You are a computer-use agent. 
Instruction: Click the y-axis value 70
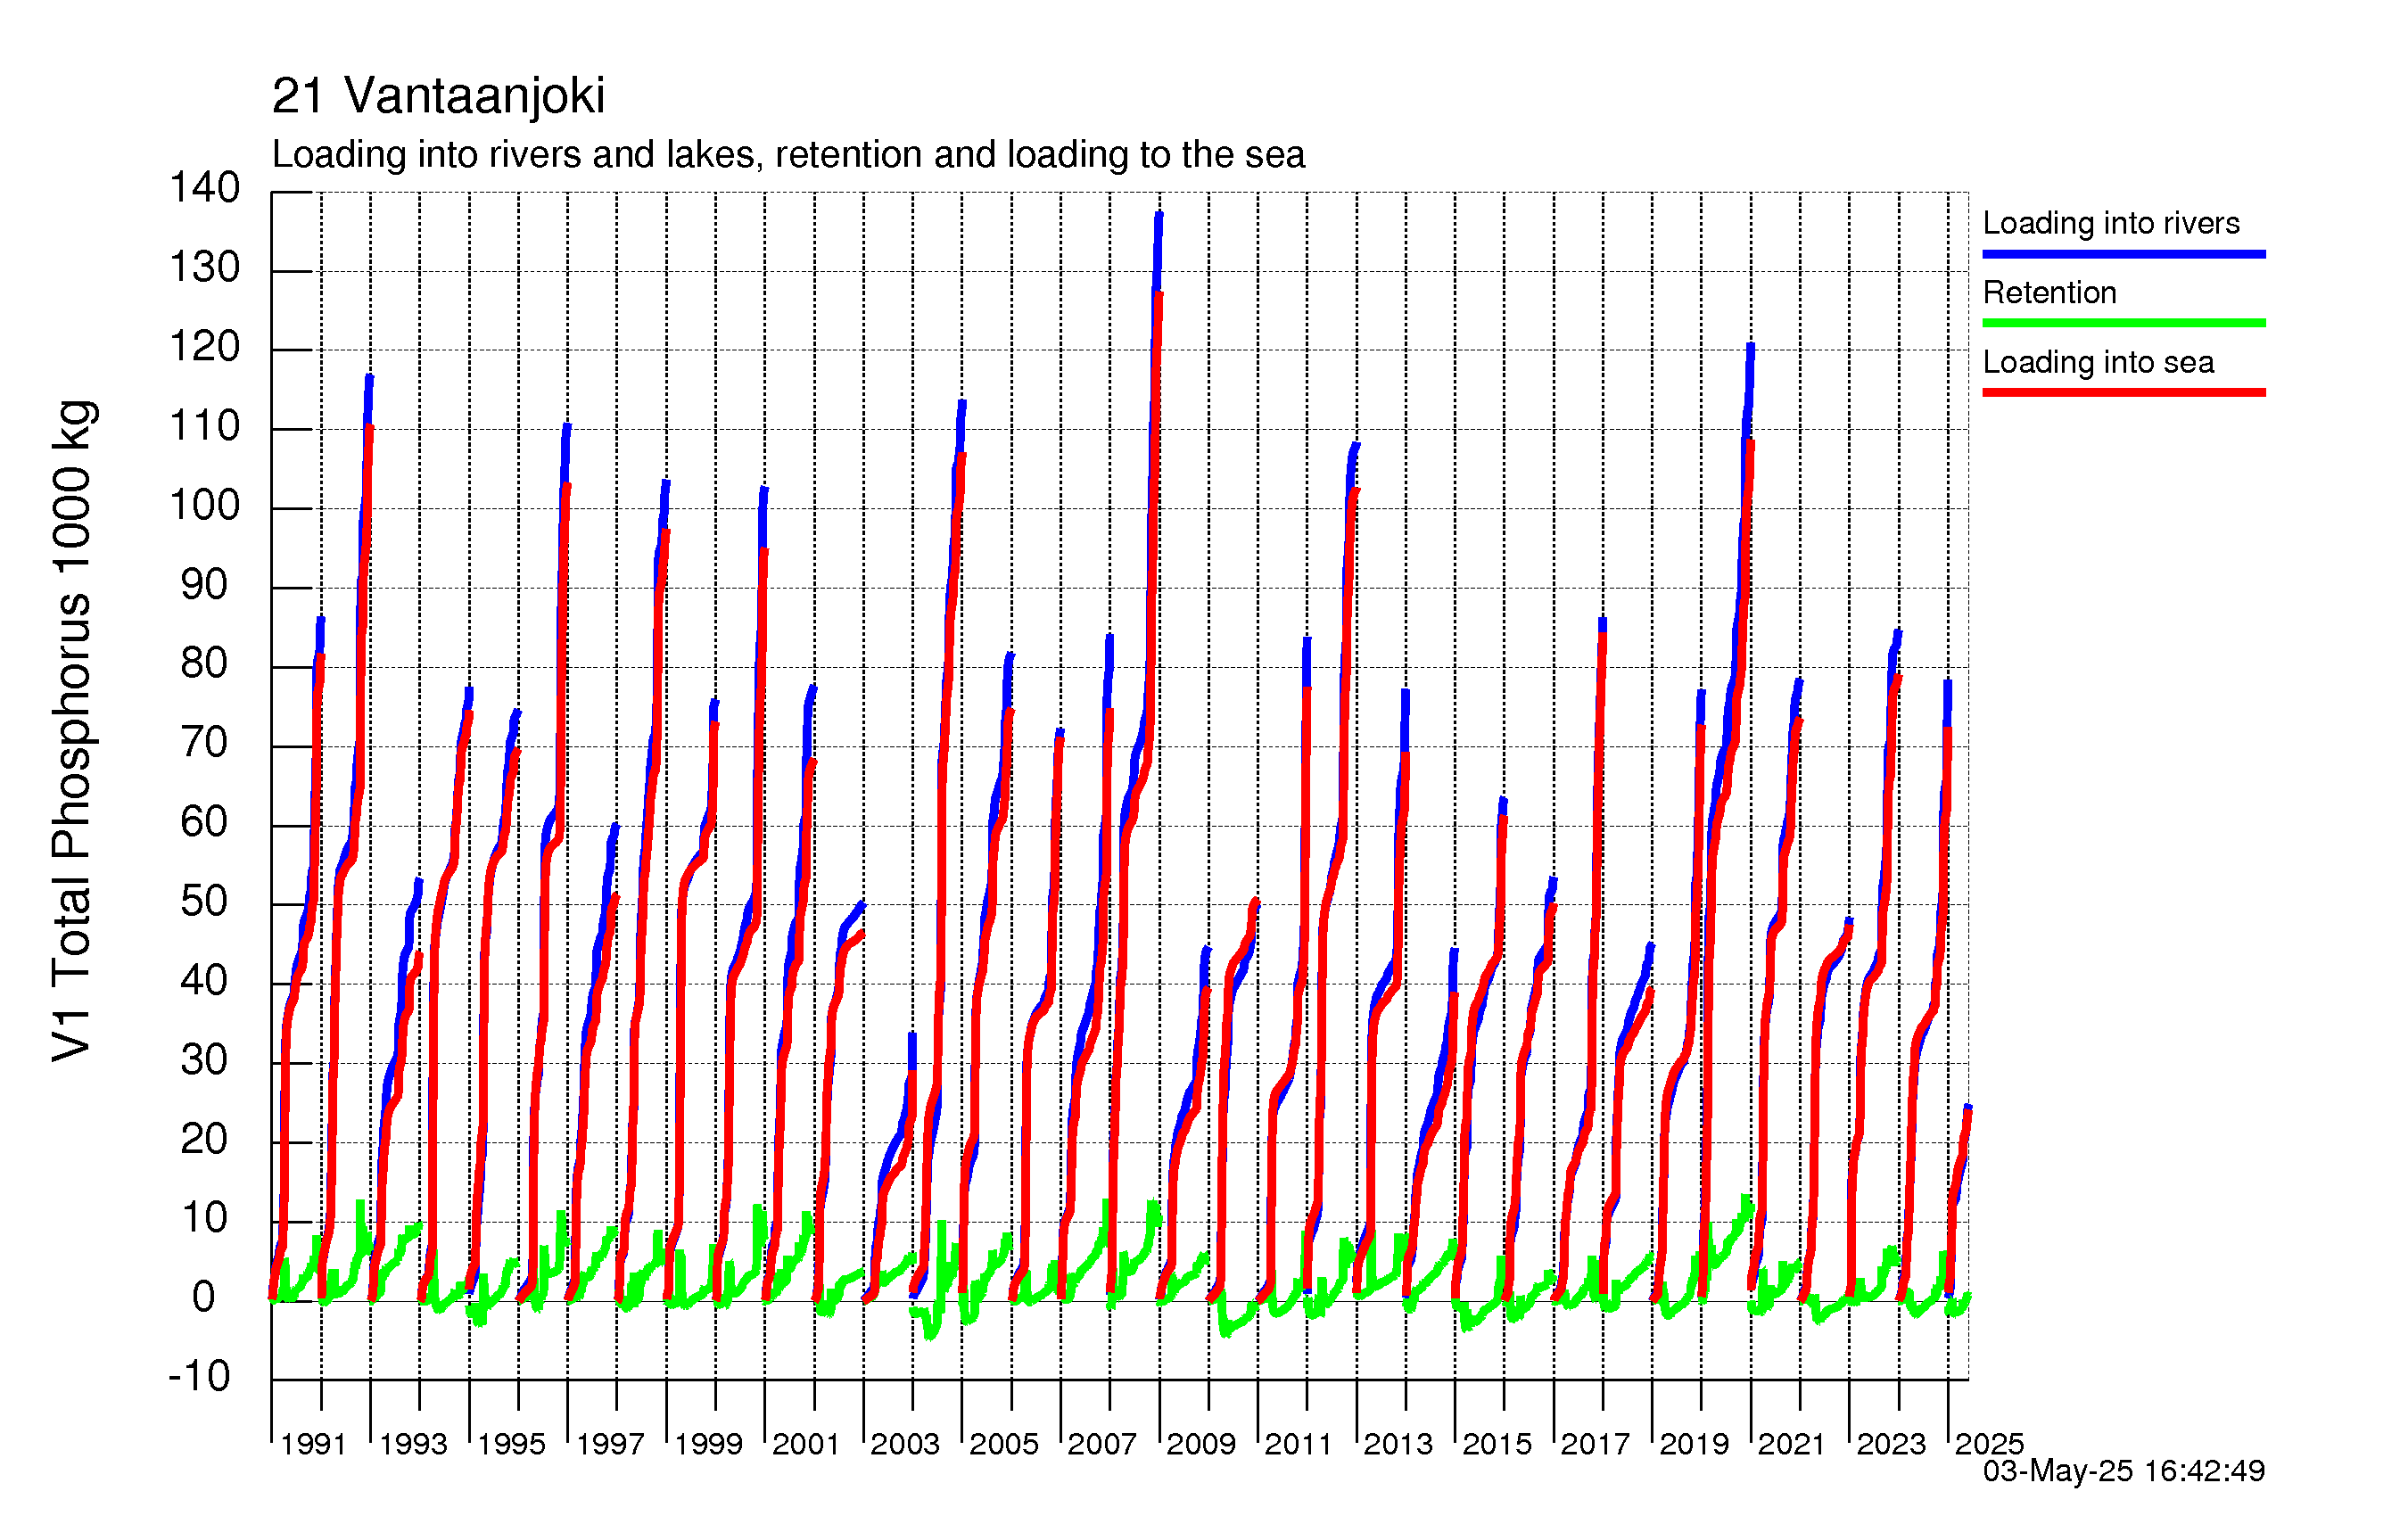(x=204, y=742)
